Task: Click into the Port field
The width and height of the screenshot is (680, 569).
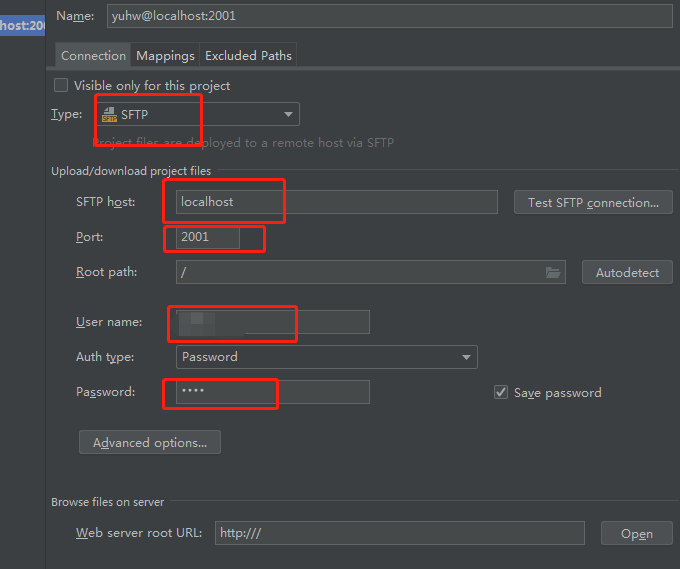Action: 208,238
